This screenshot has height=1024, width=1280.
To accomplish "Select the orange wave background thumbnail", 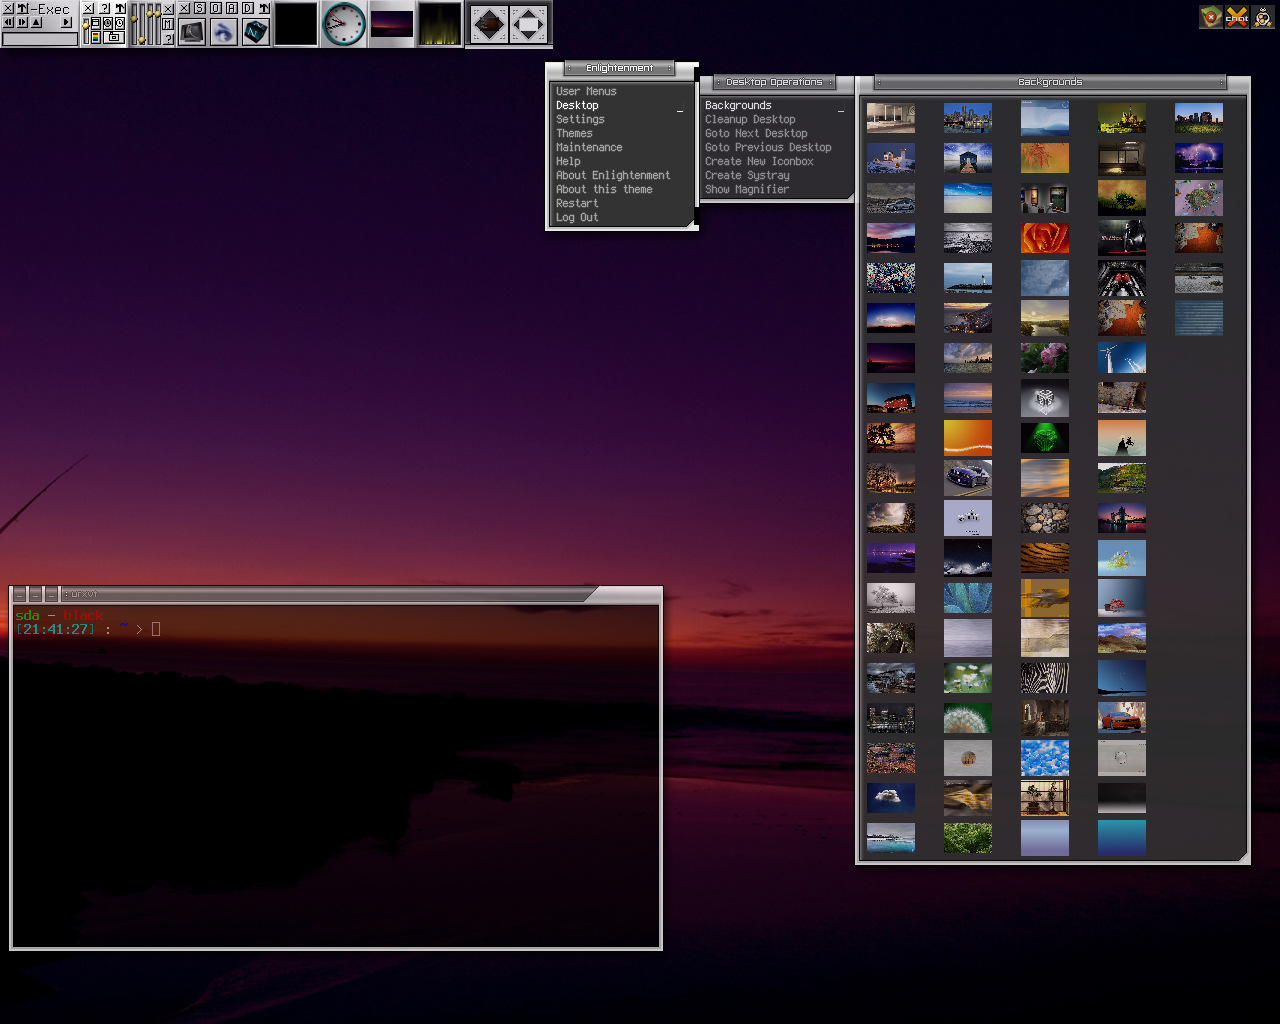I will (x=968, y=438).
